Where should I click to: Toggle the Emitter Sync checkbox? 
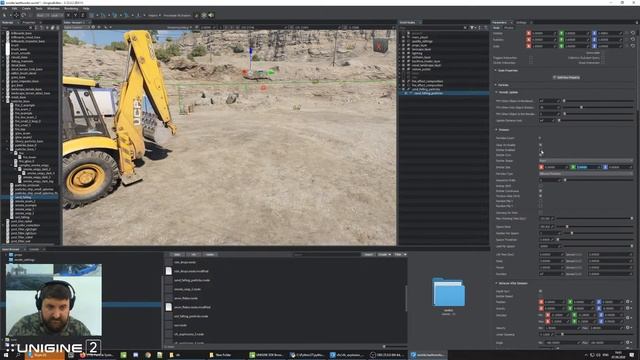coord(540,155)
